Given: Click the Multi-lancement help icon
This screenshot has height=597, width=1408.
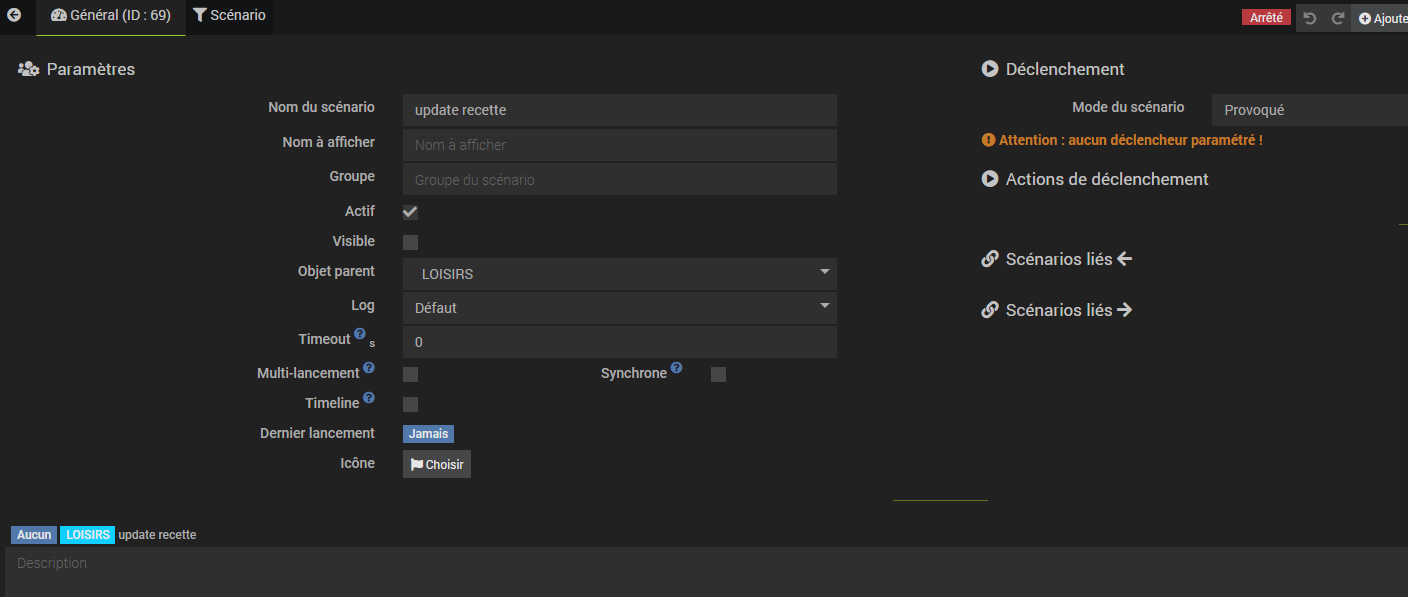Looking at the screenshot, I should (x=369, y=368).
